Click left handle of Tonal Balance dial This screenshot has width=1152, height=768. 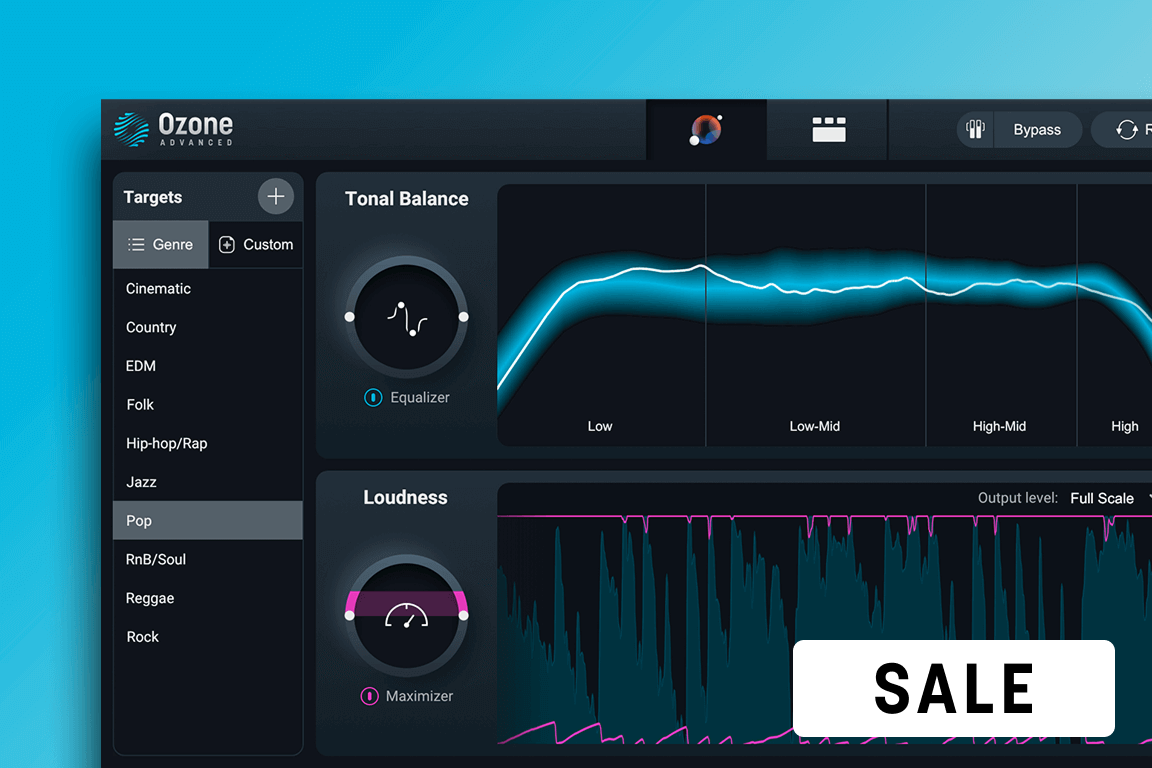pyautogui.click(x=350, y=317)
